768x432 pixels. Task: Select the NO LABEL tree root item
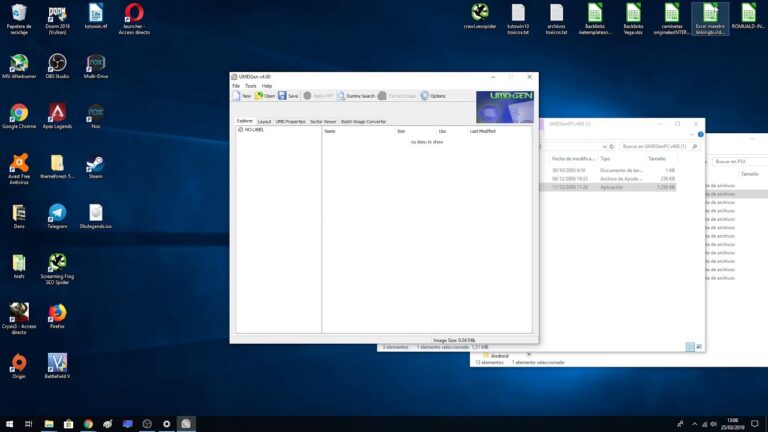coord(253,130)
